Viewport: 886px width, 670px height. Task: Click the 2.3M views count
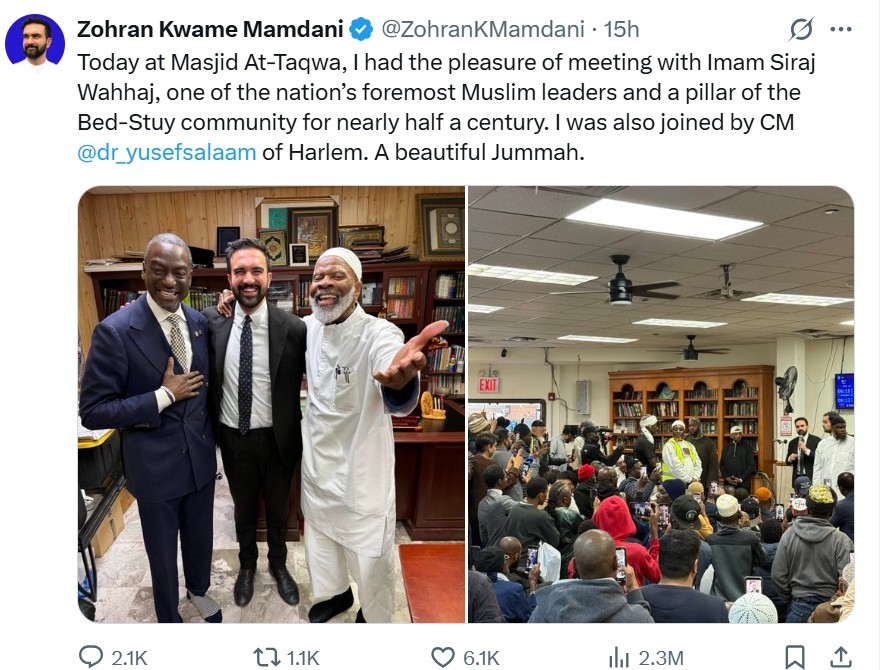[661, 658]
